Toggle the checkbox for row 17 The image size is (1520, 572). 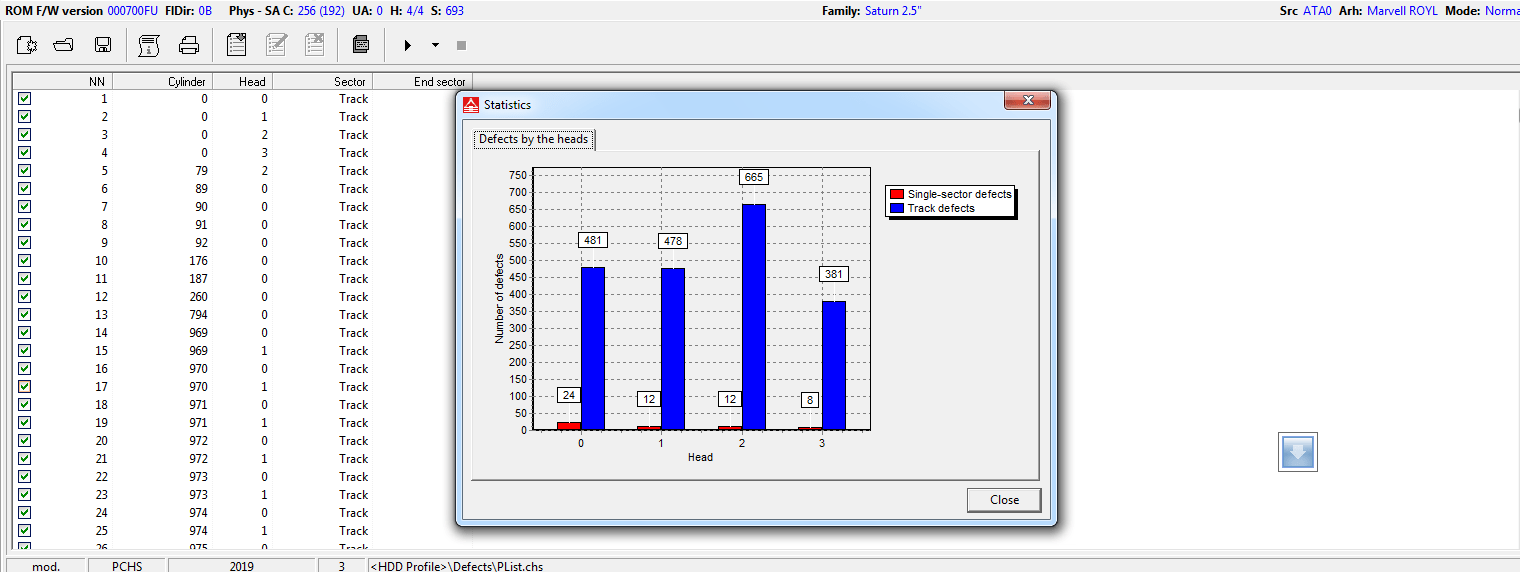[x=25, y=387]
